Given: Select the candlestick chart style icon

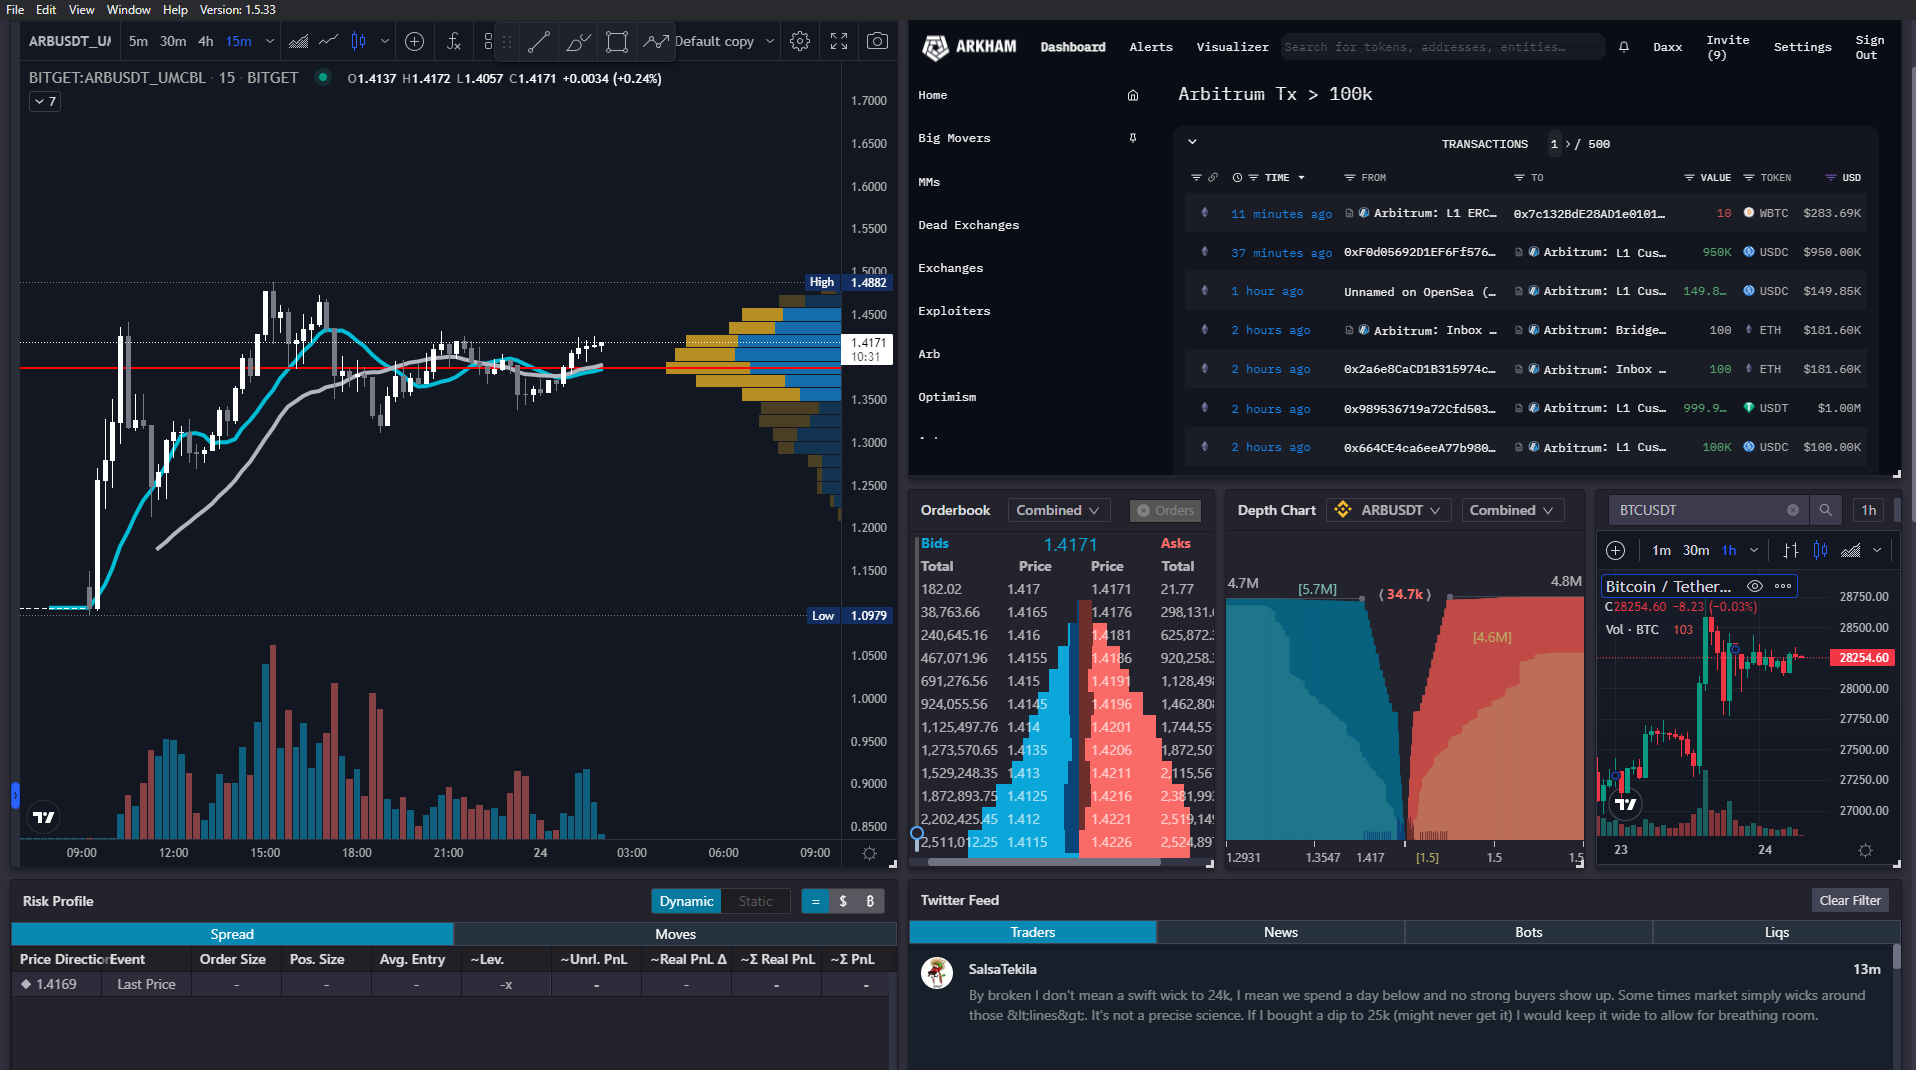Looking at the screenshot, I should 358,41.
